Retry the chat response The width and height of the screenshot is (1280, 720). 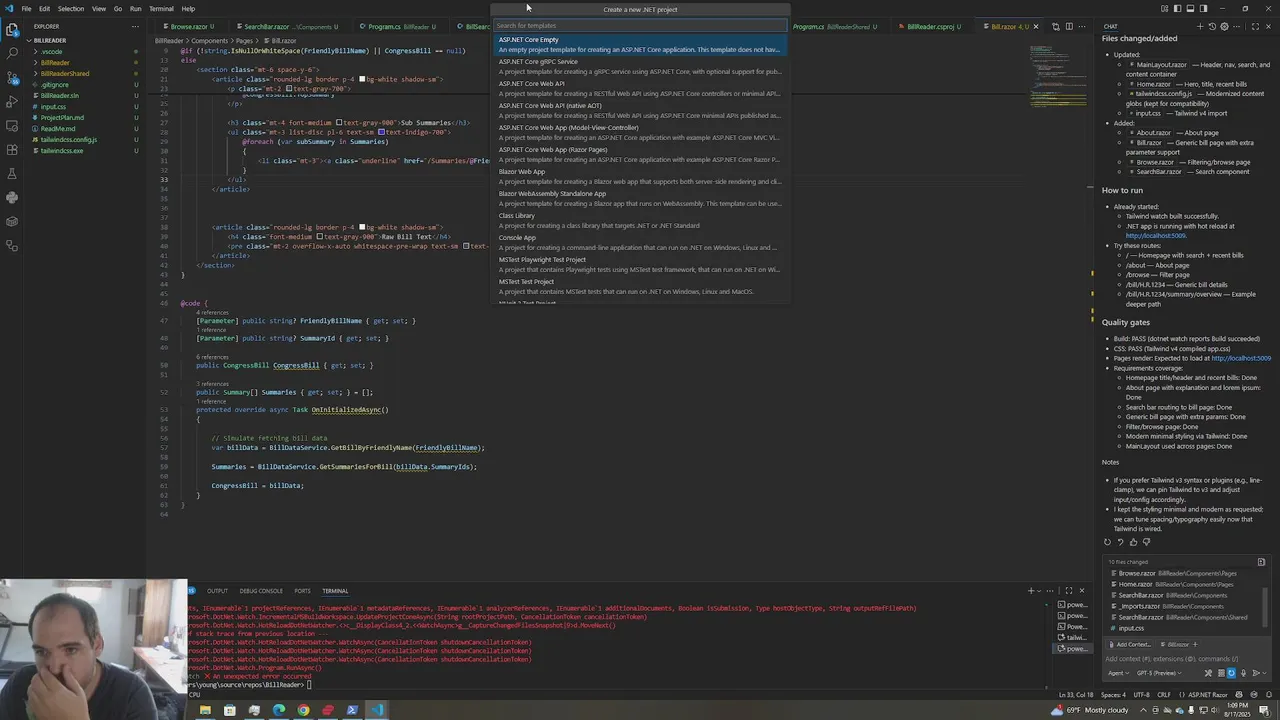1107,542
